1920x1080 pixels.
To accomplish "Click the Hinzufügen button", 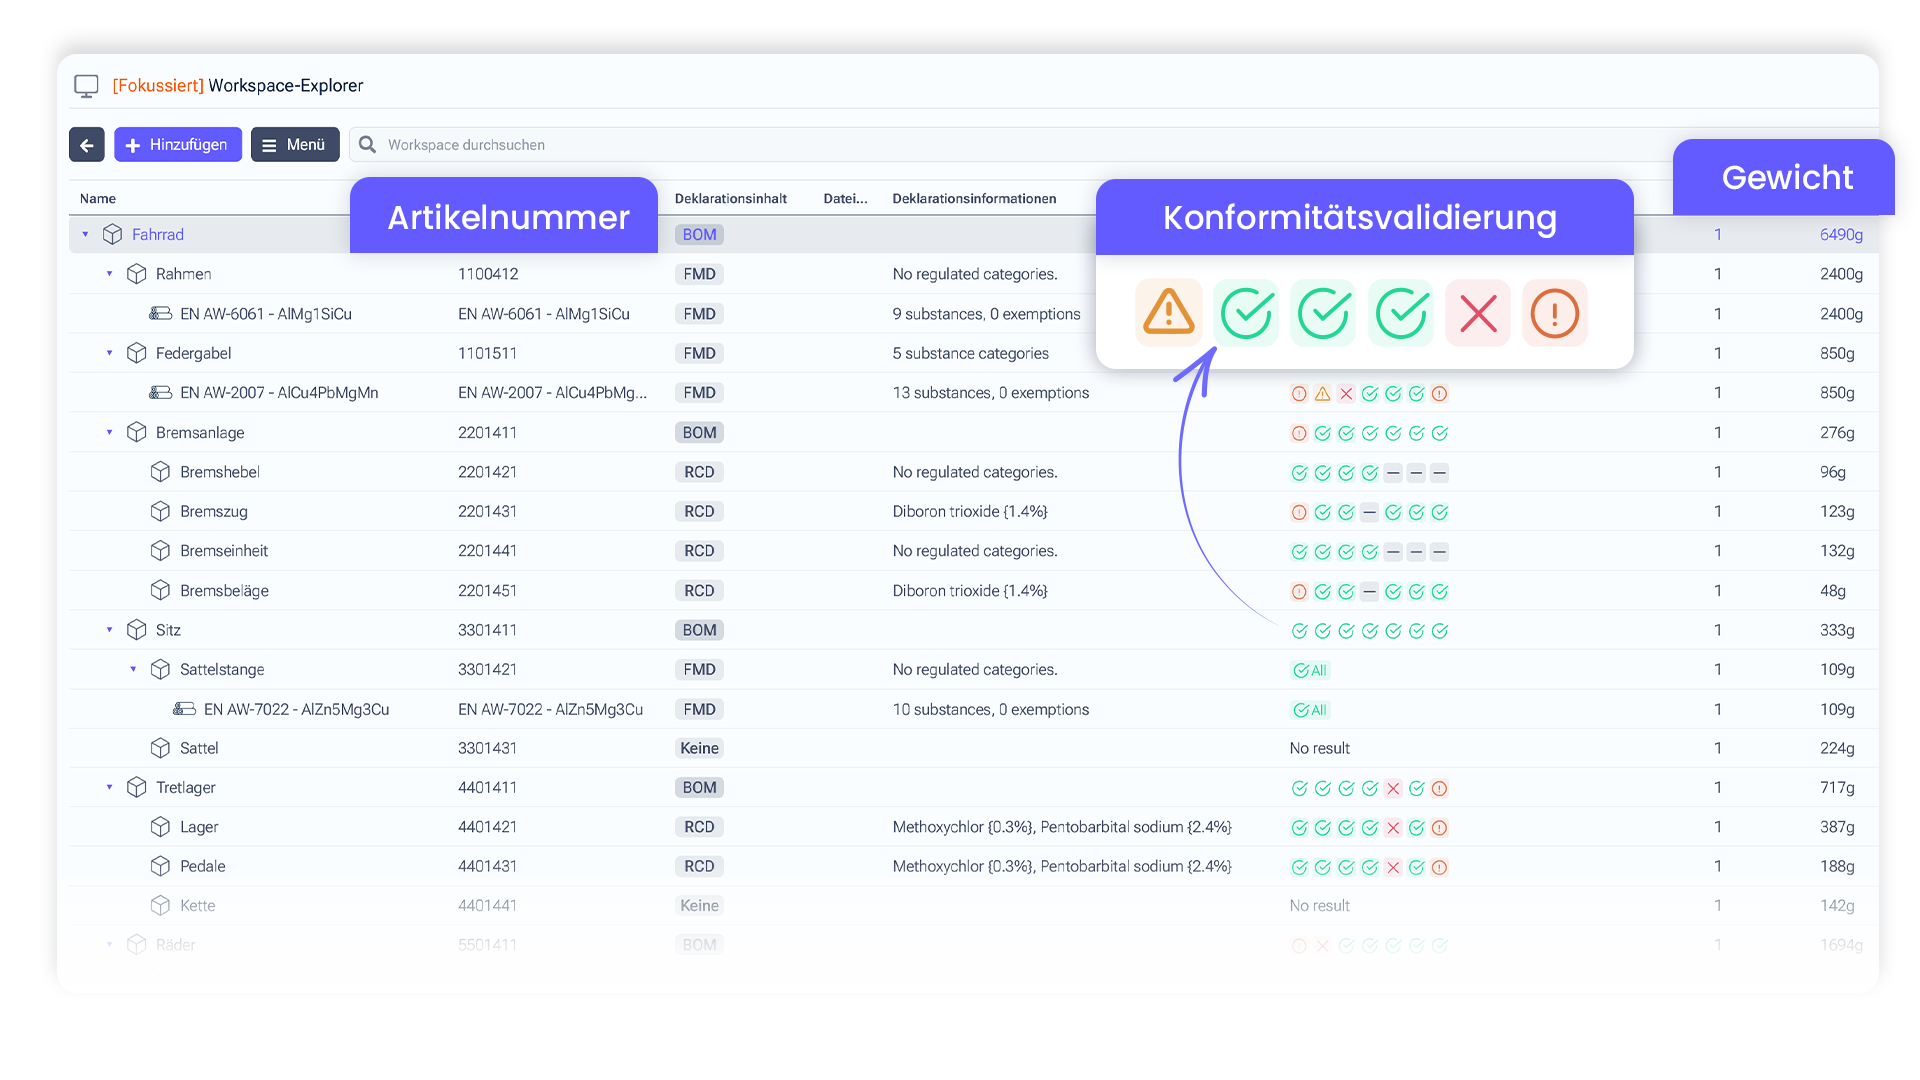I will [178, 145].
